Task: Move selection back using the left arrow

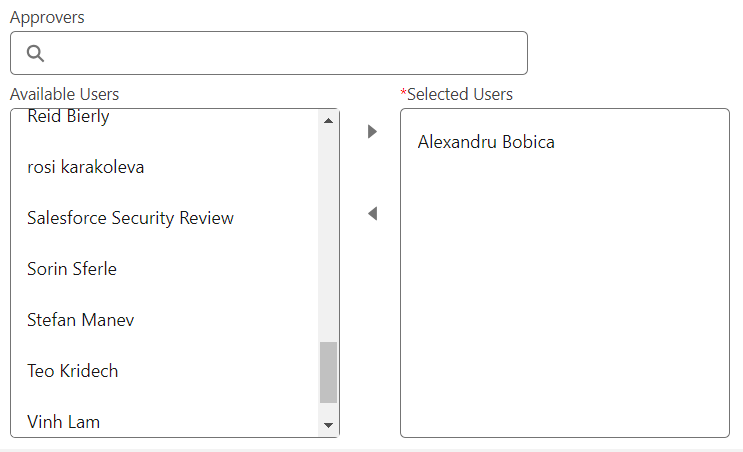Action: pos(372,213)
